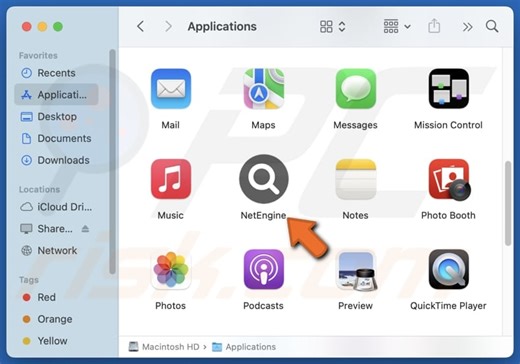
Task: Click the "Podcasts" name label
Action: [x=263, y=306]
